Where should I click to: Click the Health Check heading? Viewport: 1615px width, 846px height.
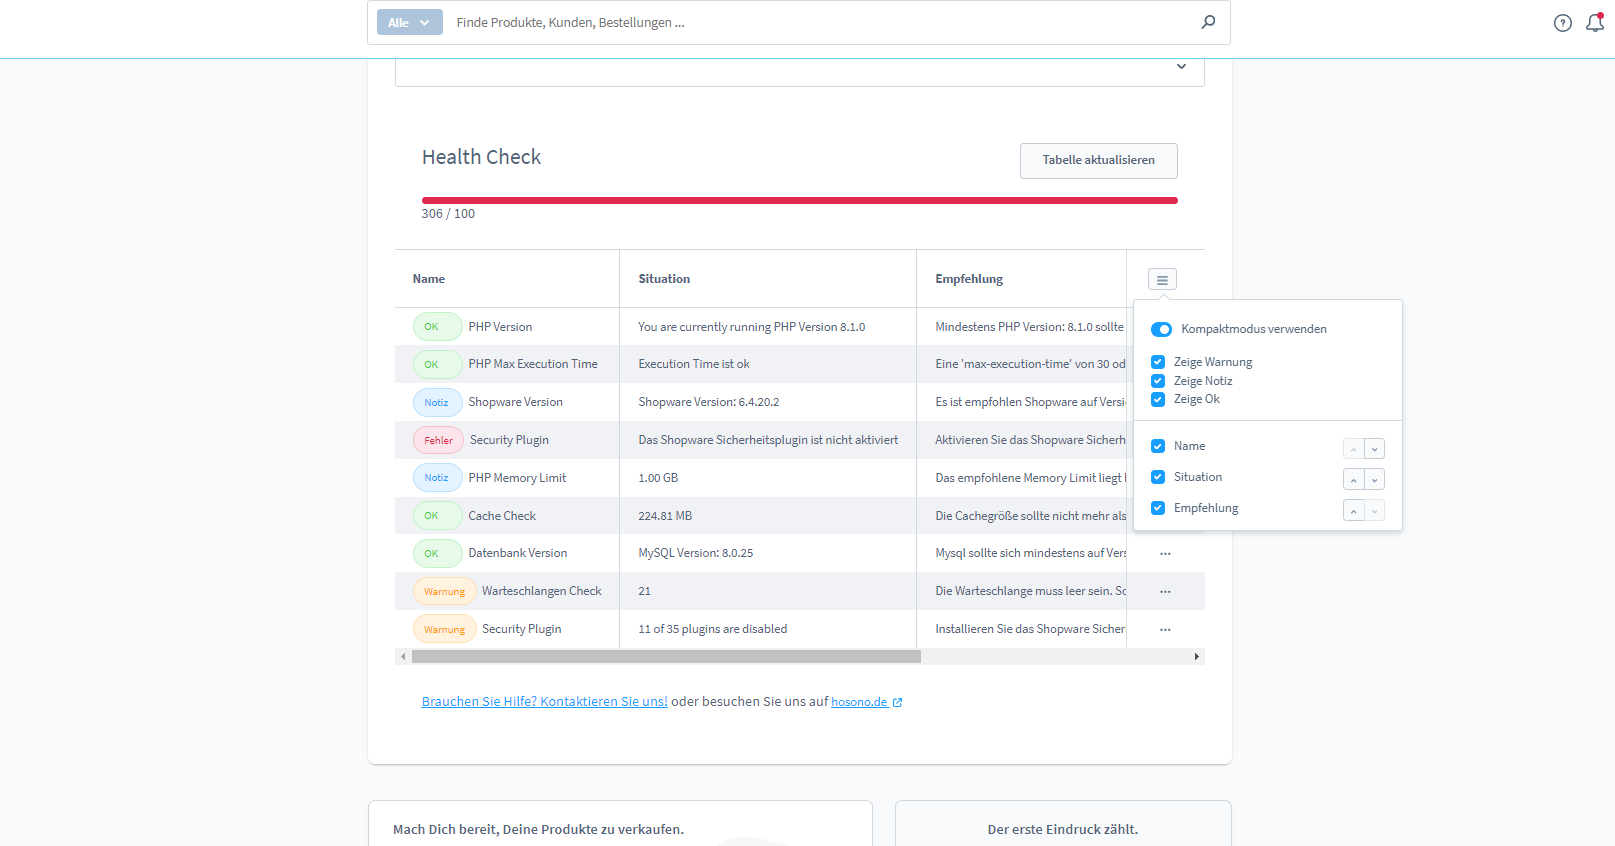pyautogui.click(x=481, y=157)
